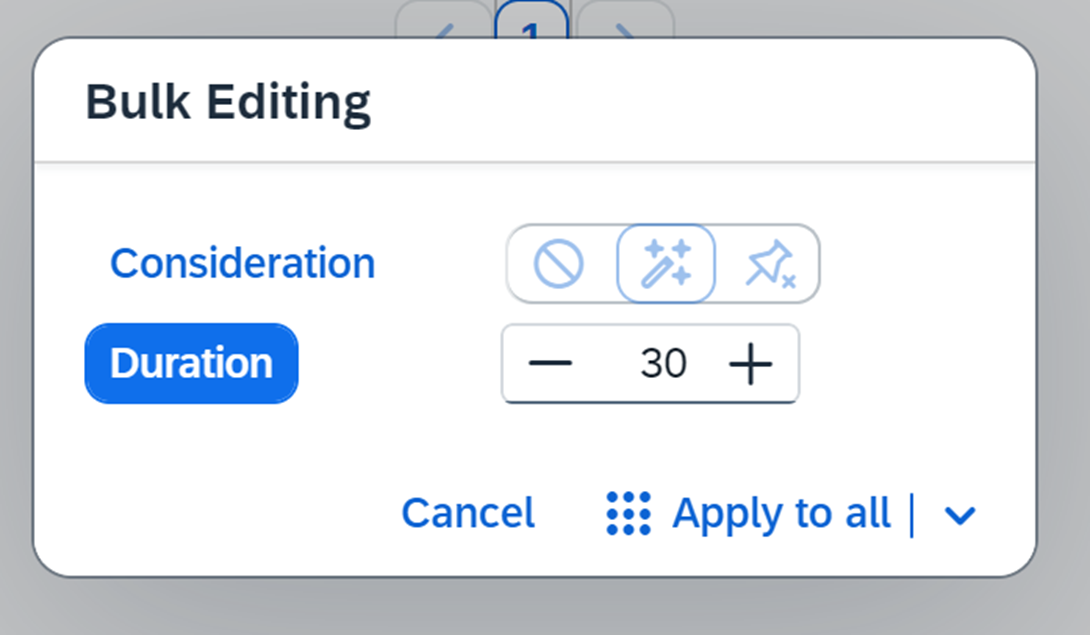1090x635 pixels.
Task: Toggle off the highlighted Duration field
Action: 191,363
